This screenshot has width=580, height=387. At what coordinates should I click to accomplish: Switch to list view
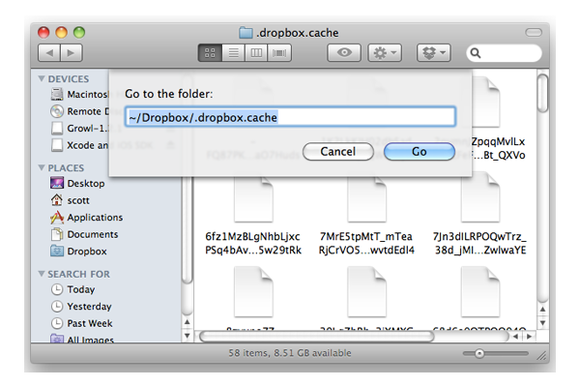coord(233,53)
